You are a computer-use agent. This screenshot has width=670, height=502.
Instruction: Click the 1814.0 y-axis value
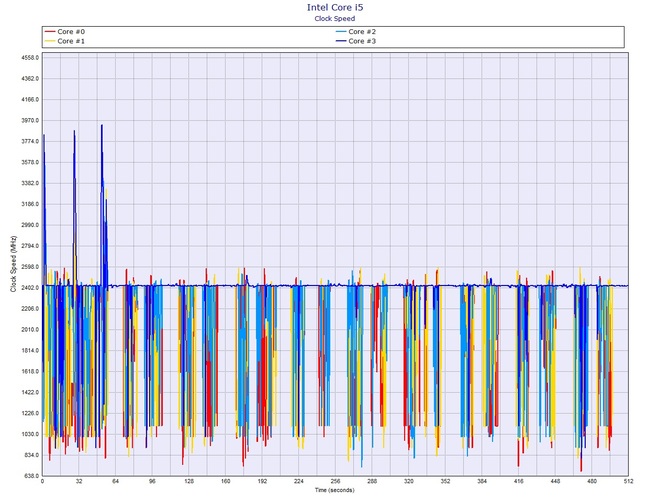31,350
